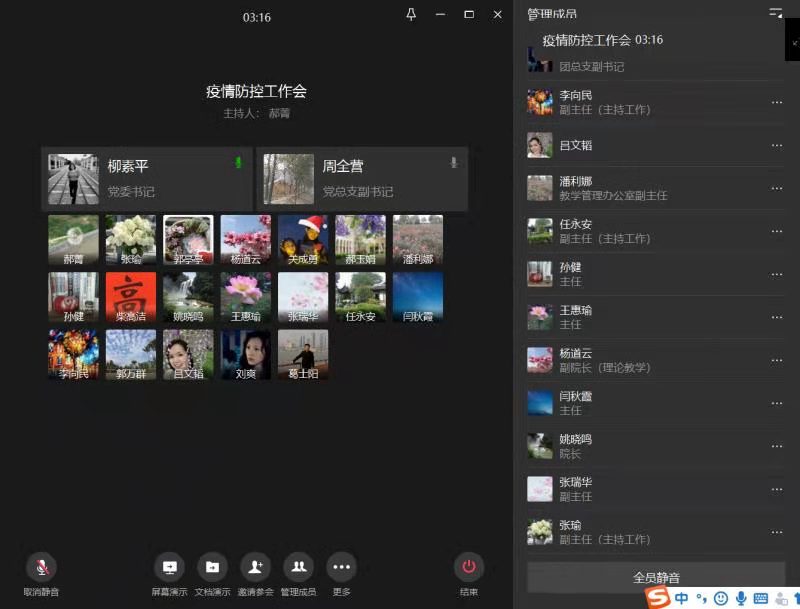Open 文档演示 document presentation
Viewport: 800px width, 609px height.
(x=212, y=568)
